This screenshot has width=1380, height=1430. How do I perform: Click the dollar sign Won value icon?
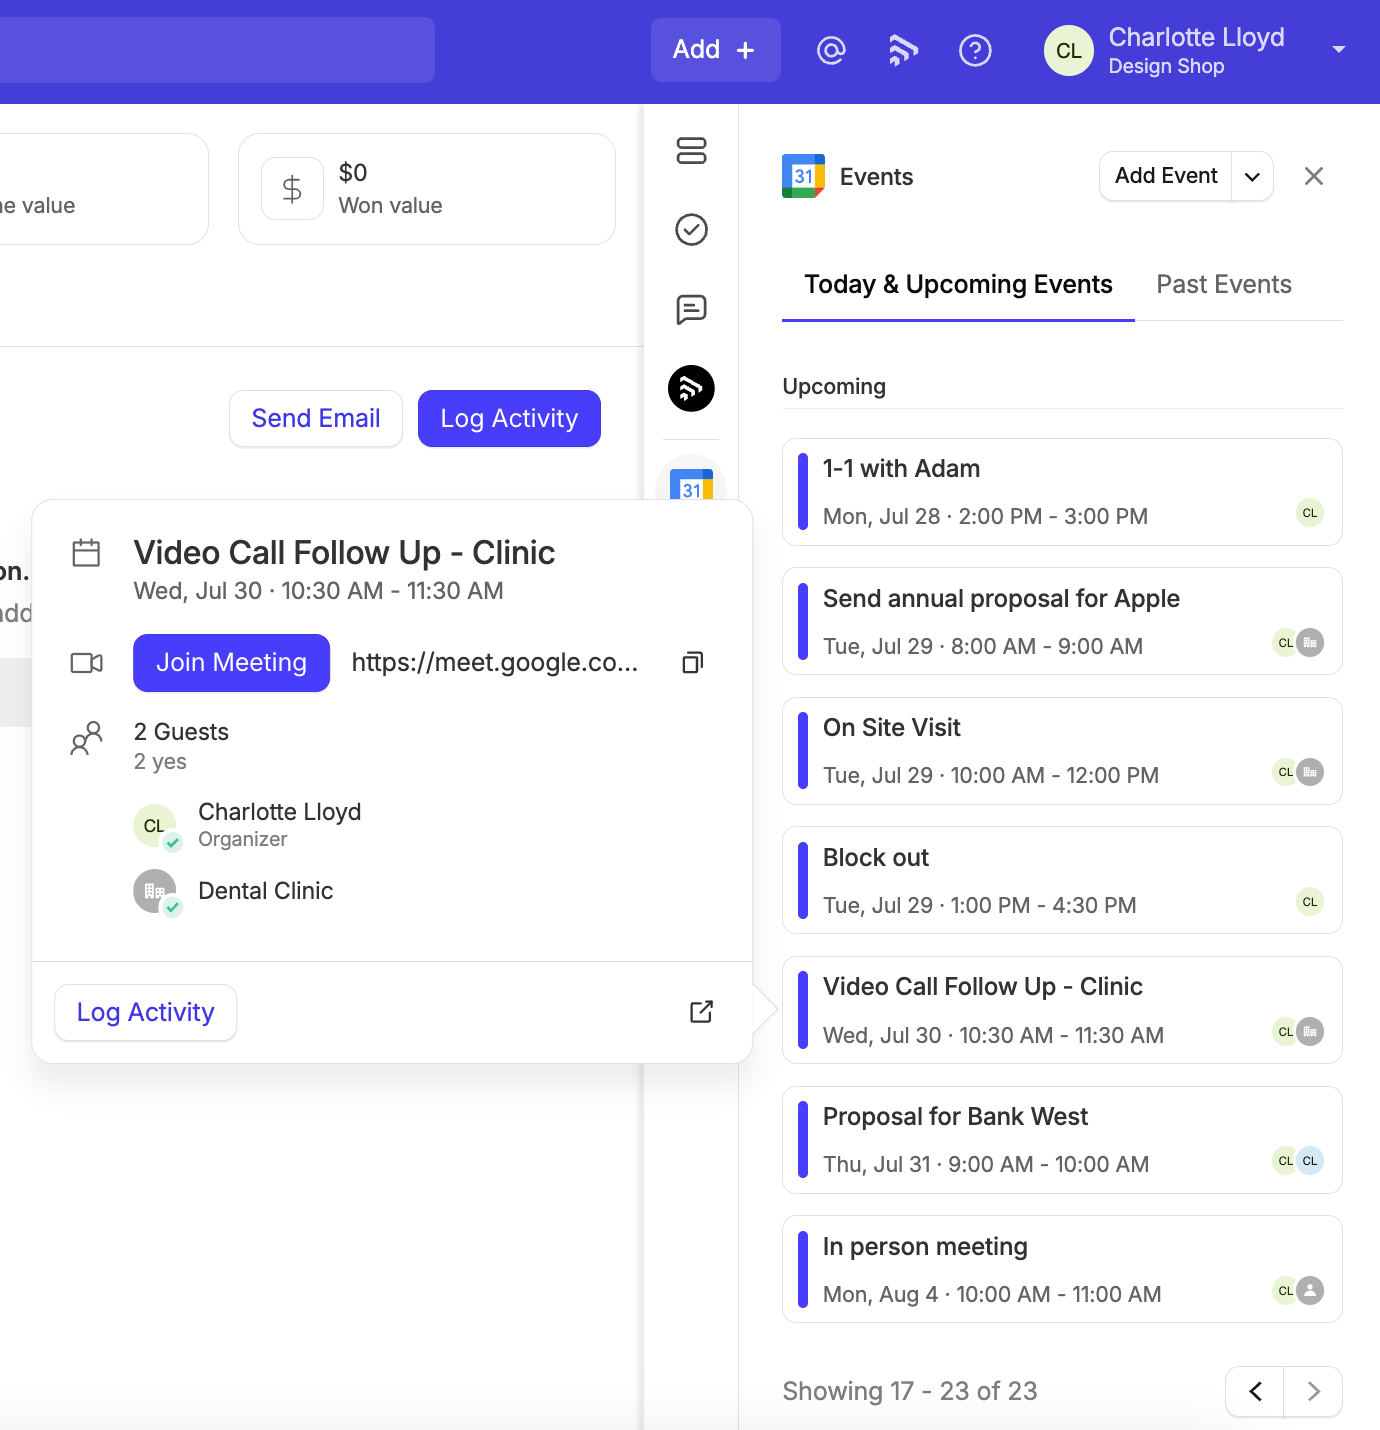[x=292, y=188]
